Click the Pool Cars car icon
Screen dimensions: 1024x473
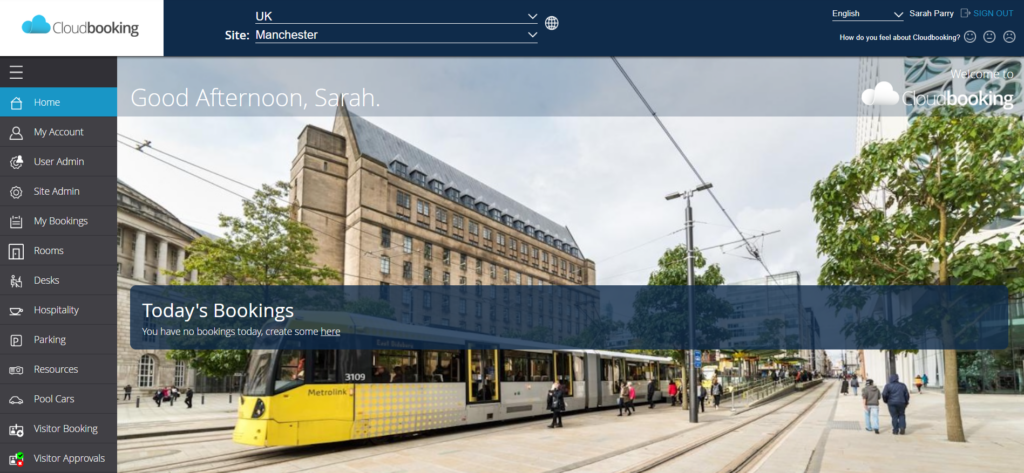(16, 399)
